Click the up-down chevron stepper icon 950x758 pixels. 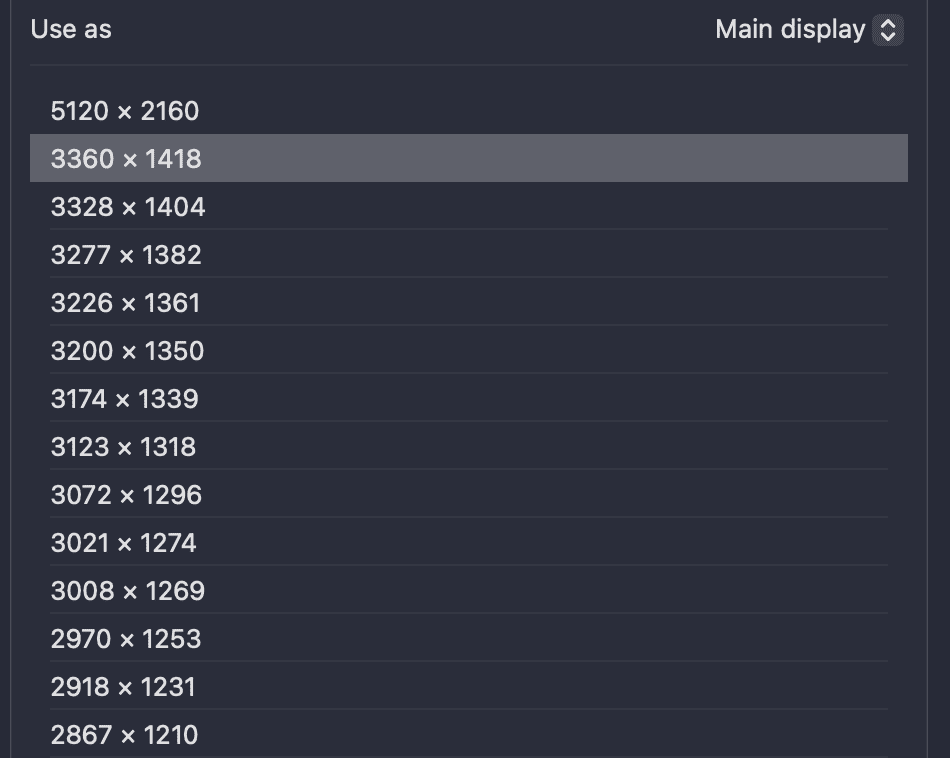[887, 29]
